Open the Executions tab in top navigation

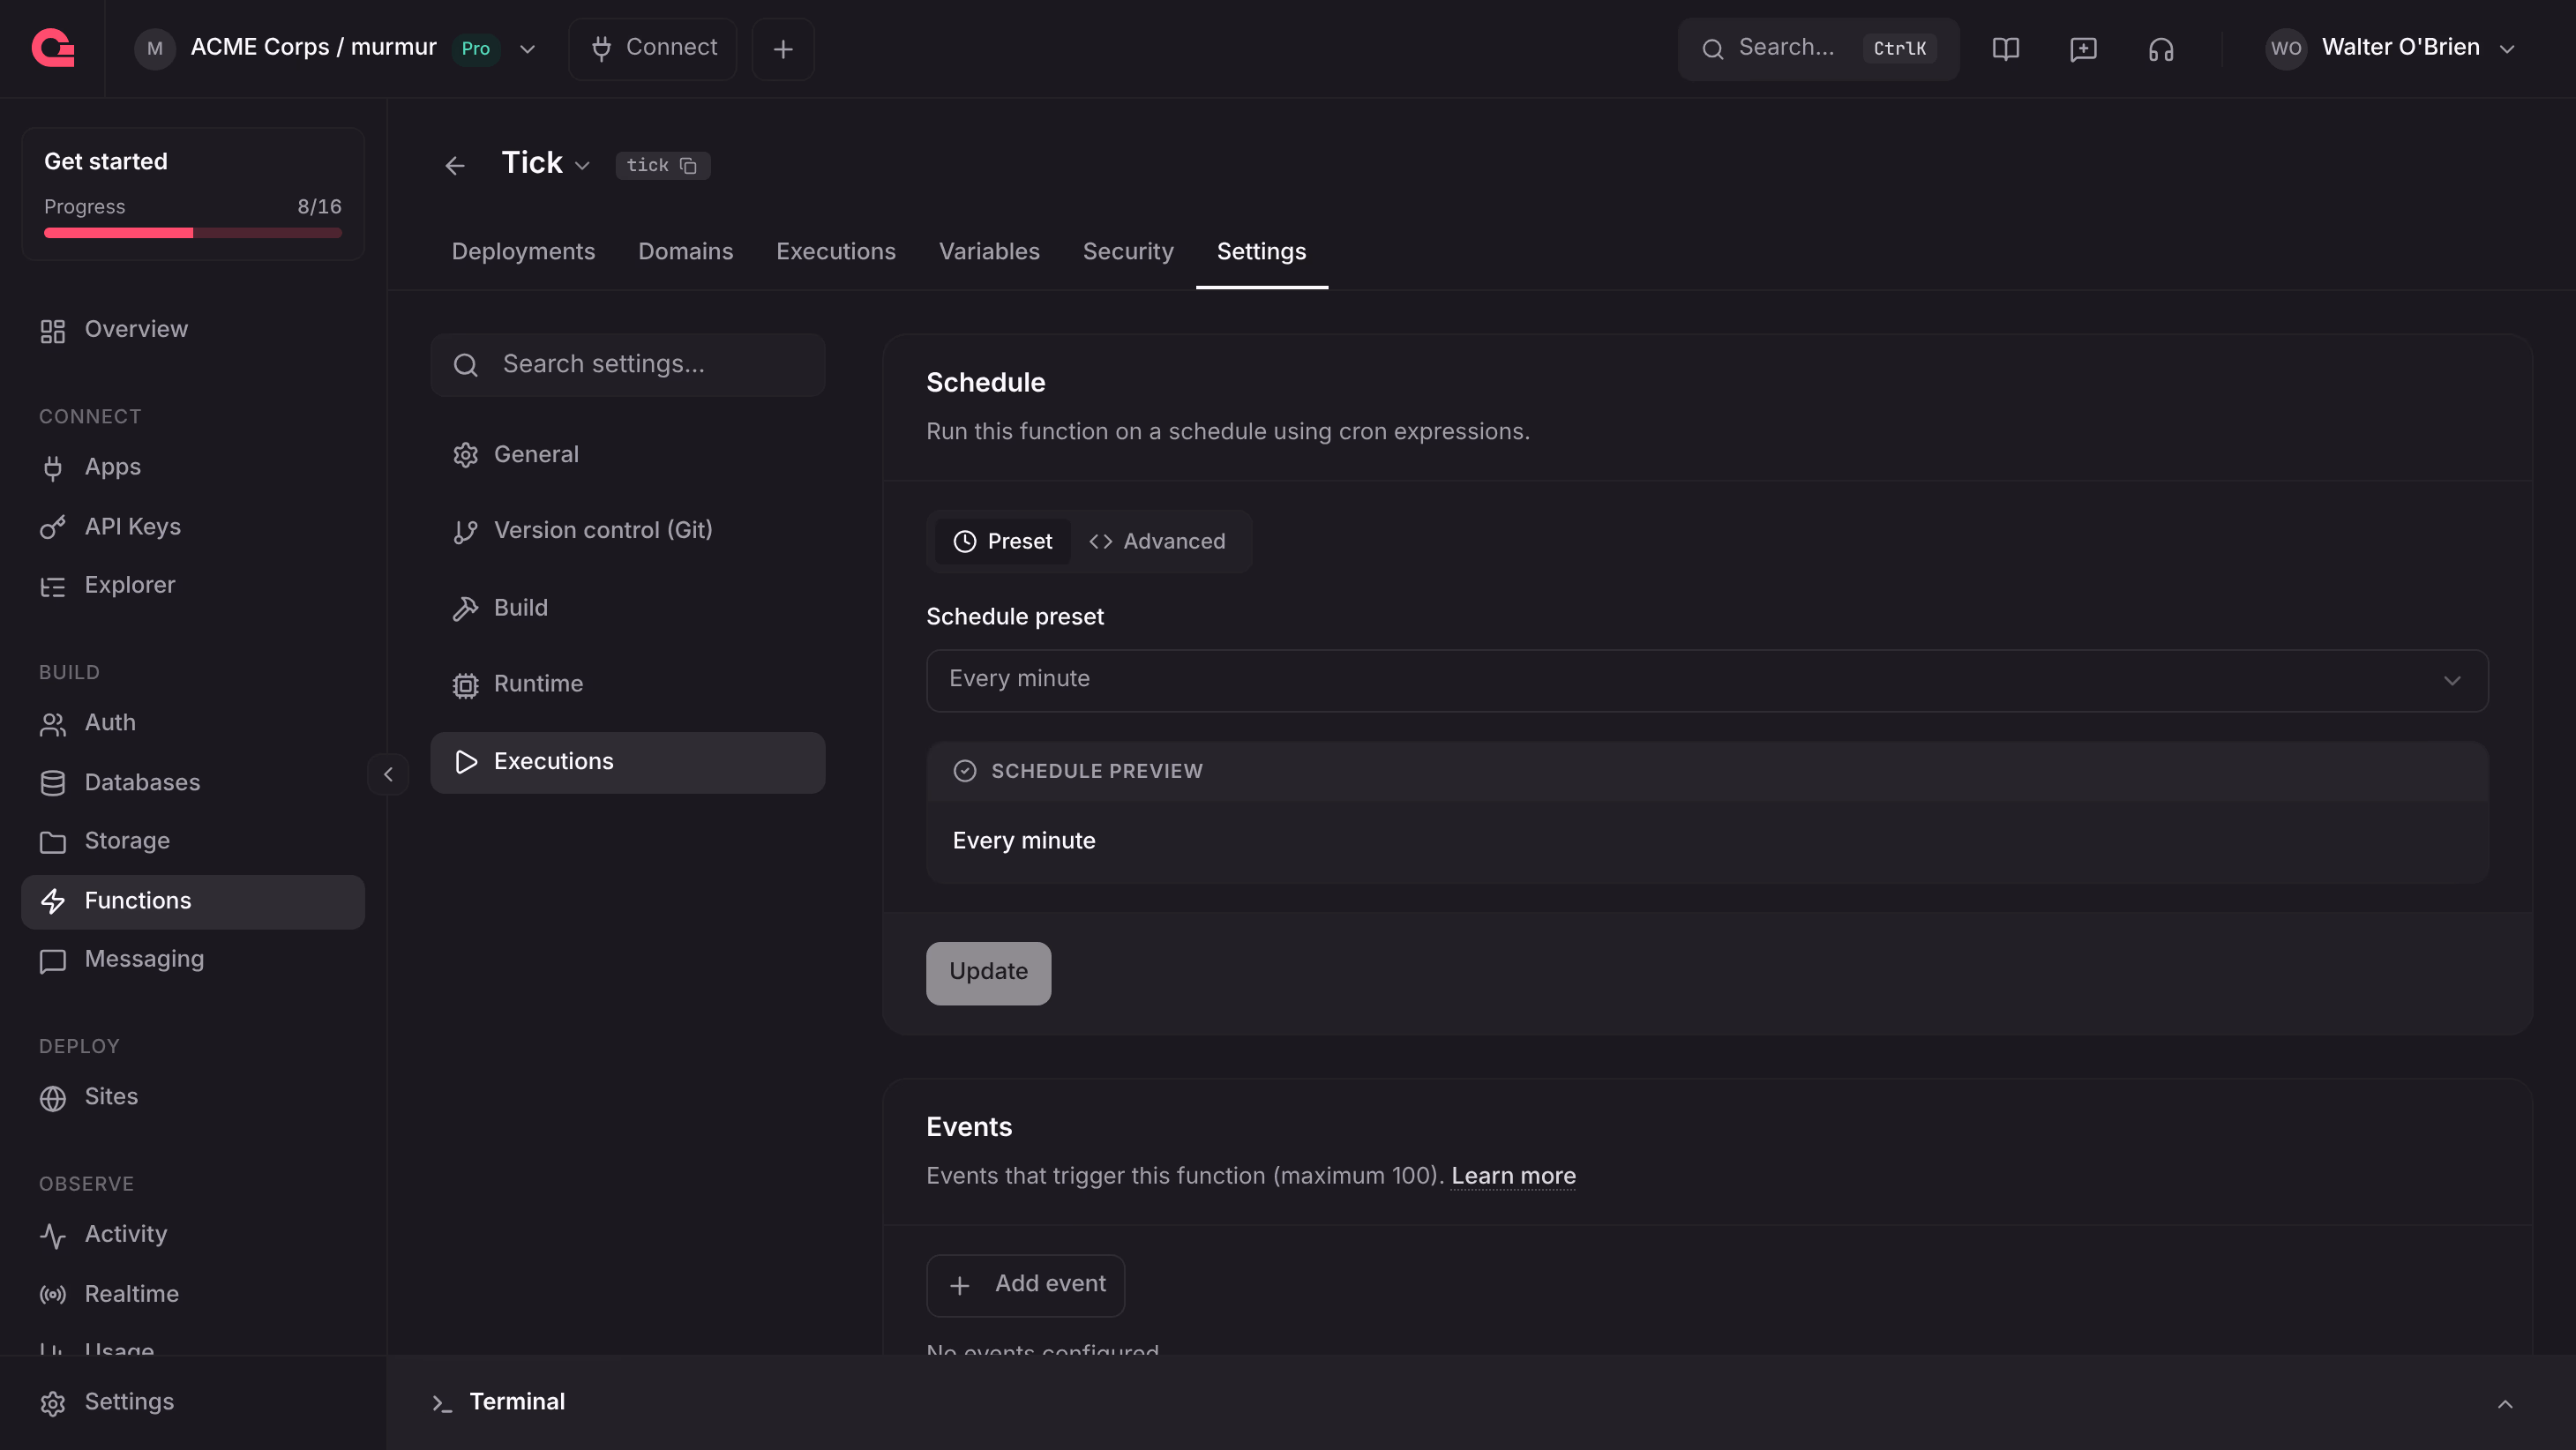pyautogui.click(x=836, y=251)
